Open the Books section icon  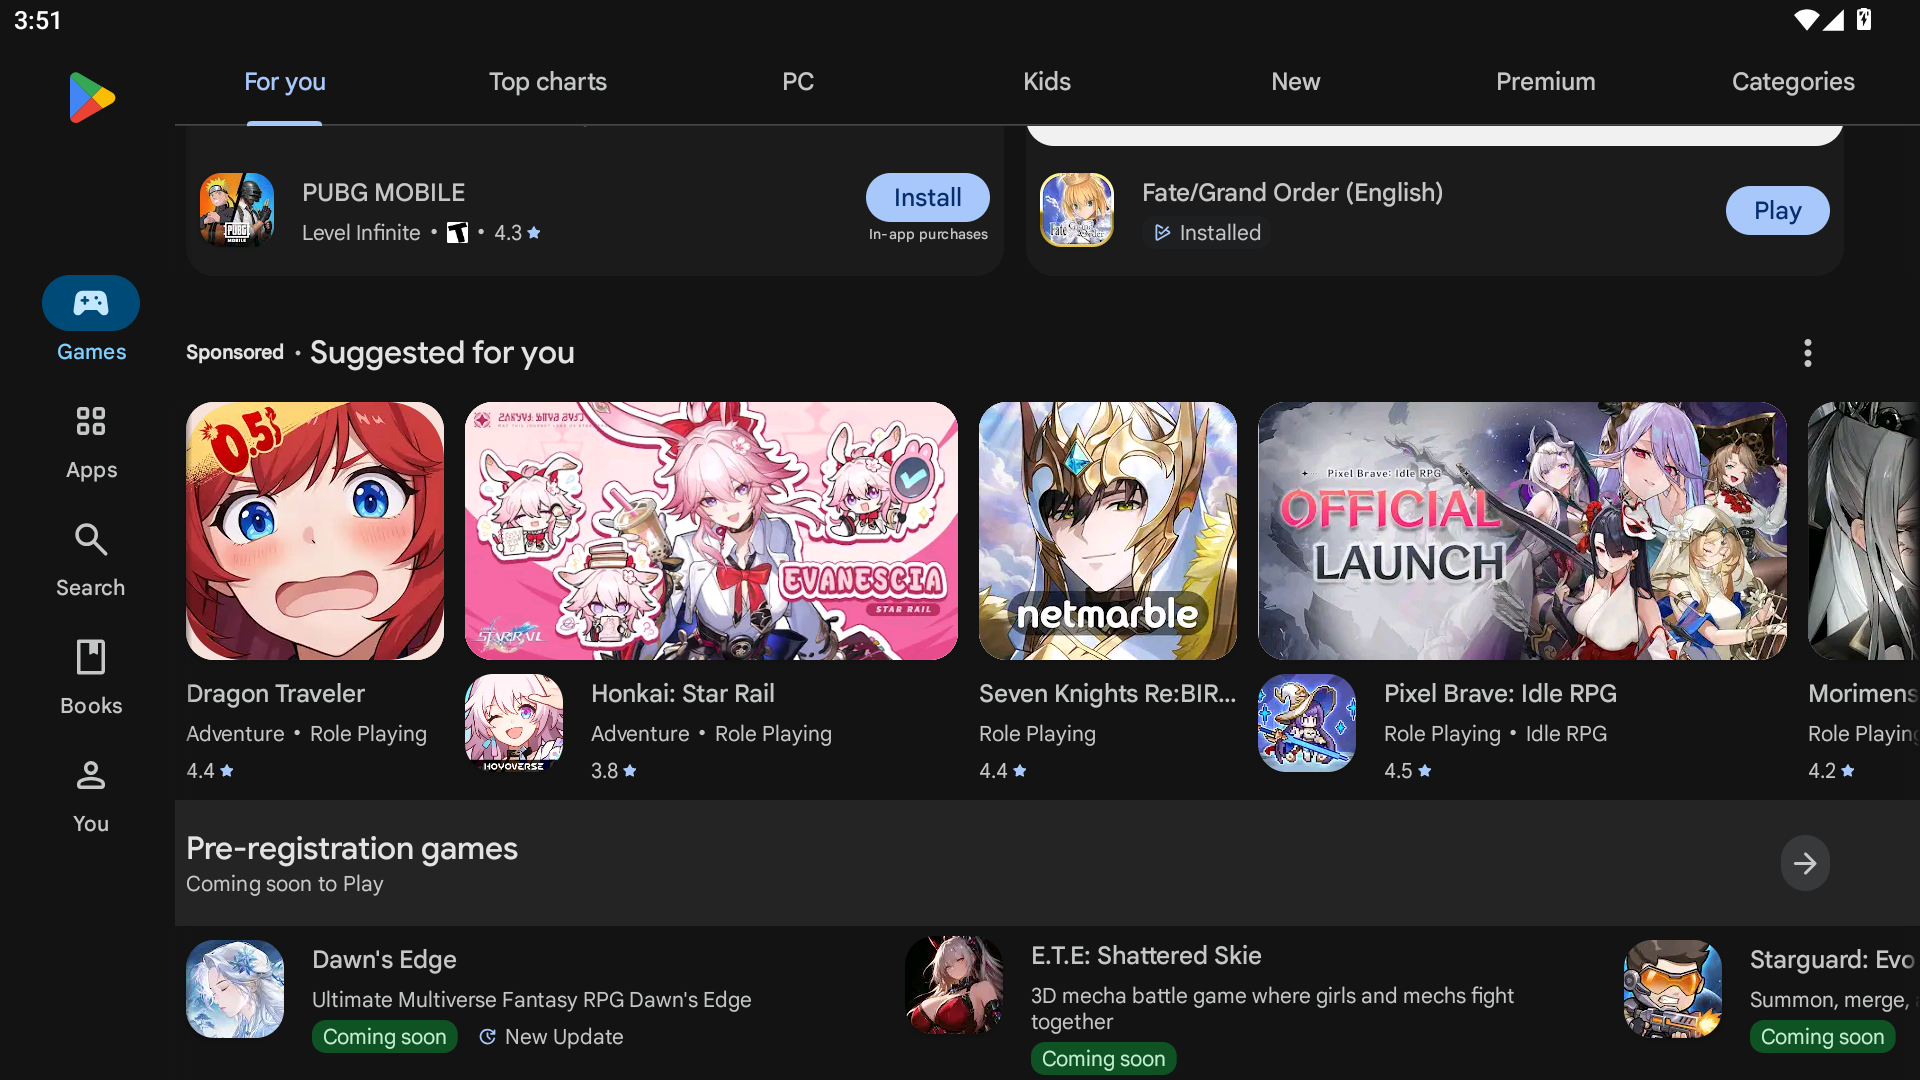pyautogui.click(x=91, y=657)
